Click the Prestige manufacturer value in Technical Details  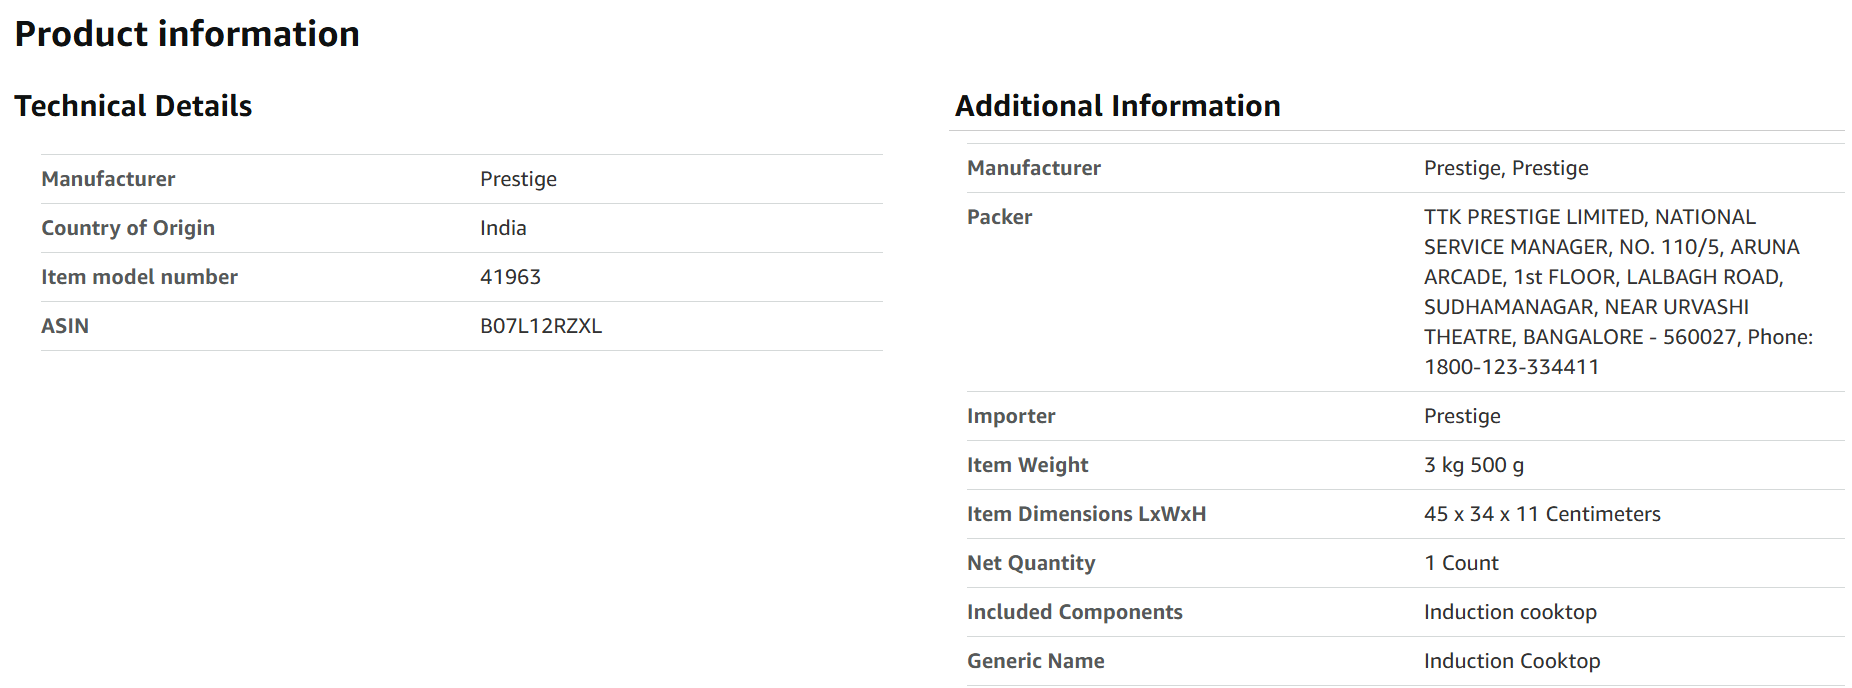(518, 179)
